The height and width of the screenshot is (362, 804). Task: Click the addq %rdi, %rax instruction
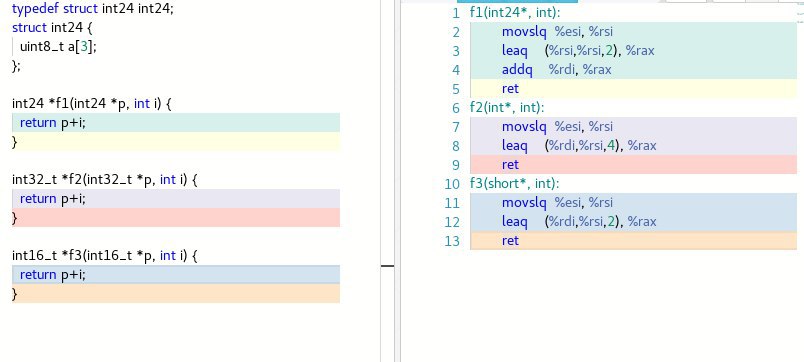[556, 70]
